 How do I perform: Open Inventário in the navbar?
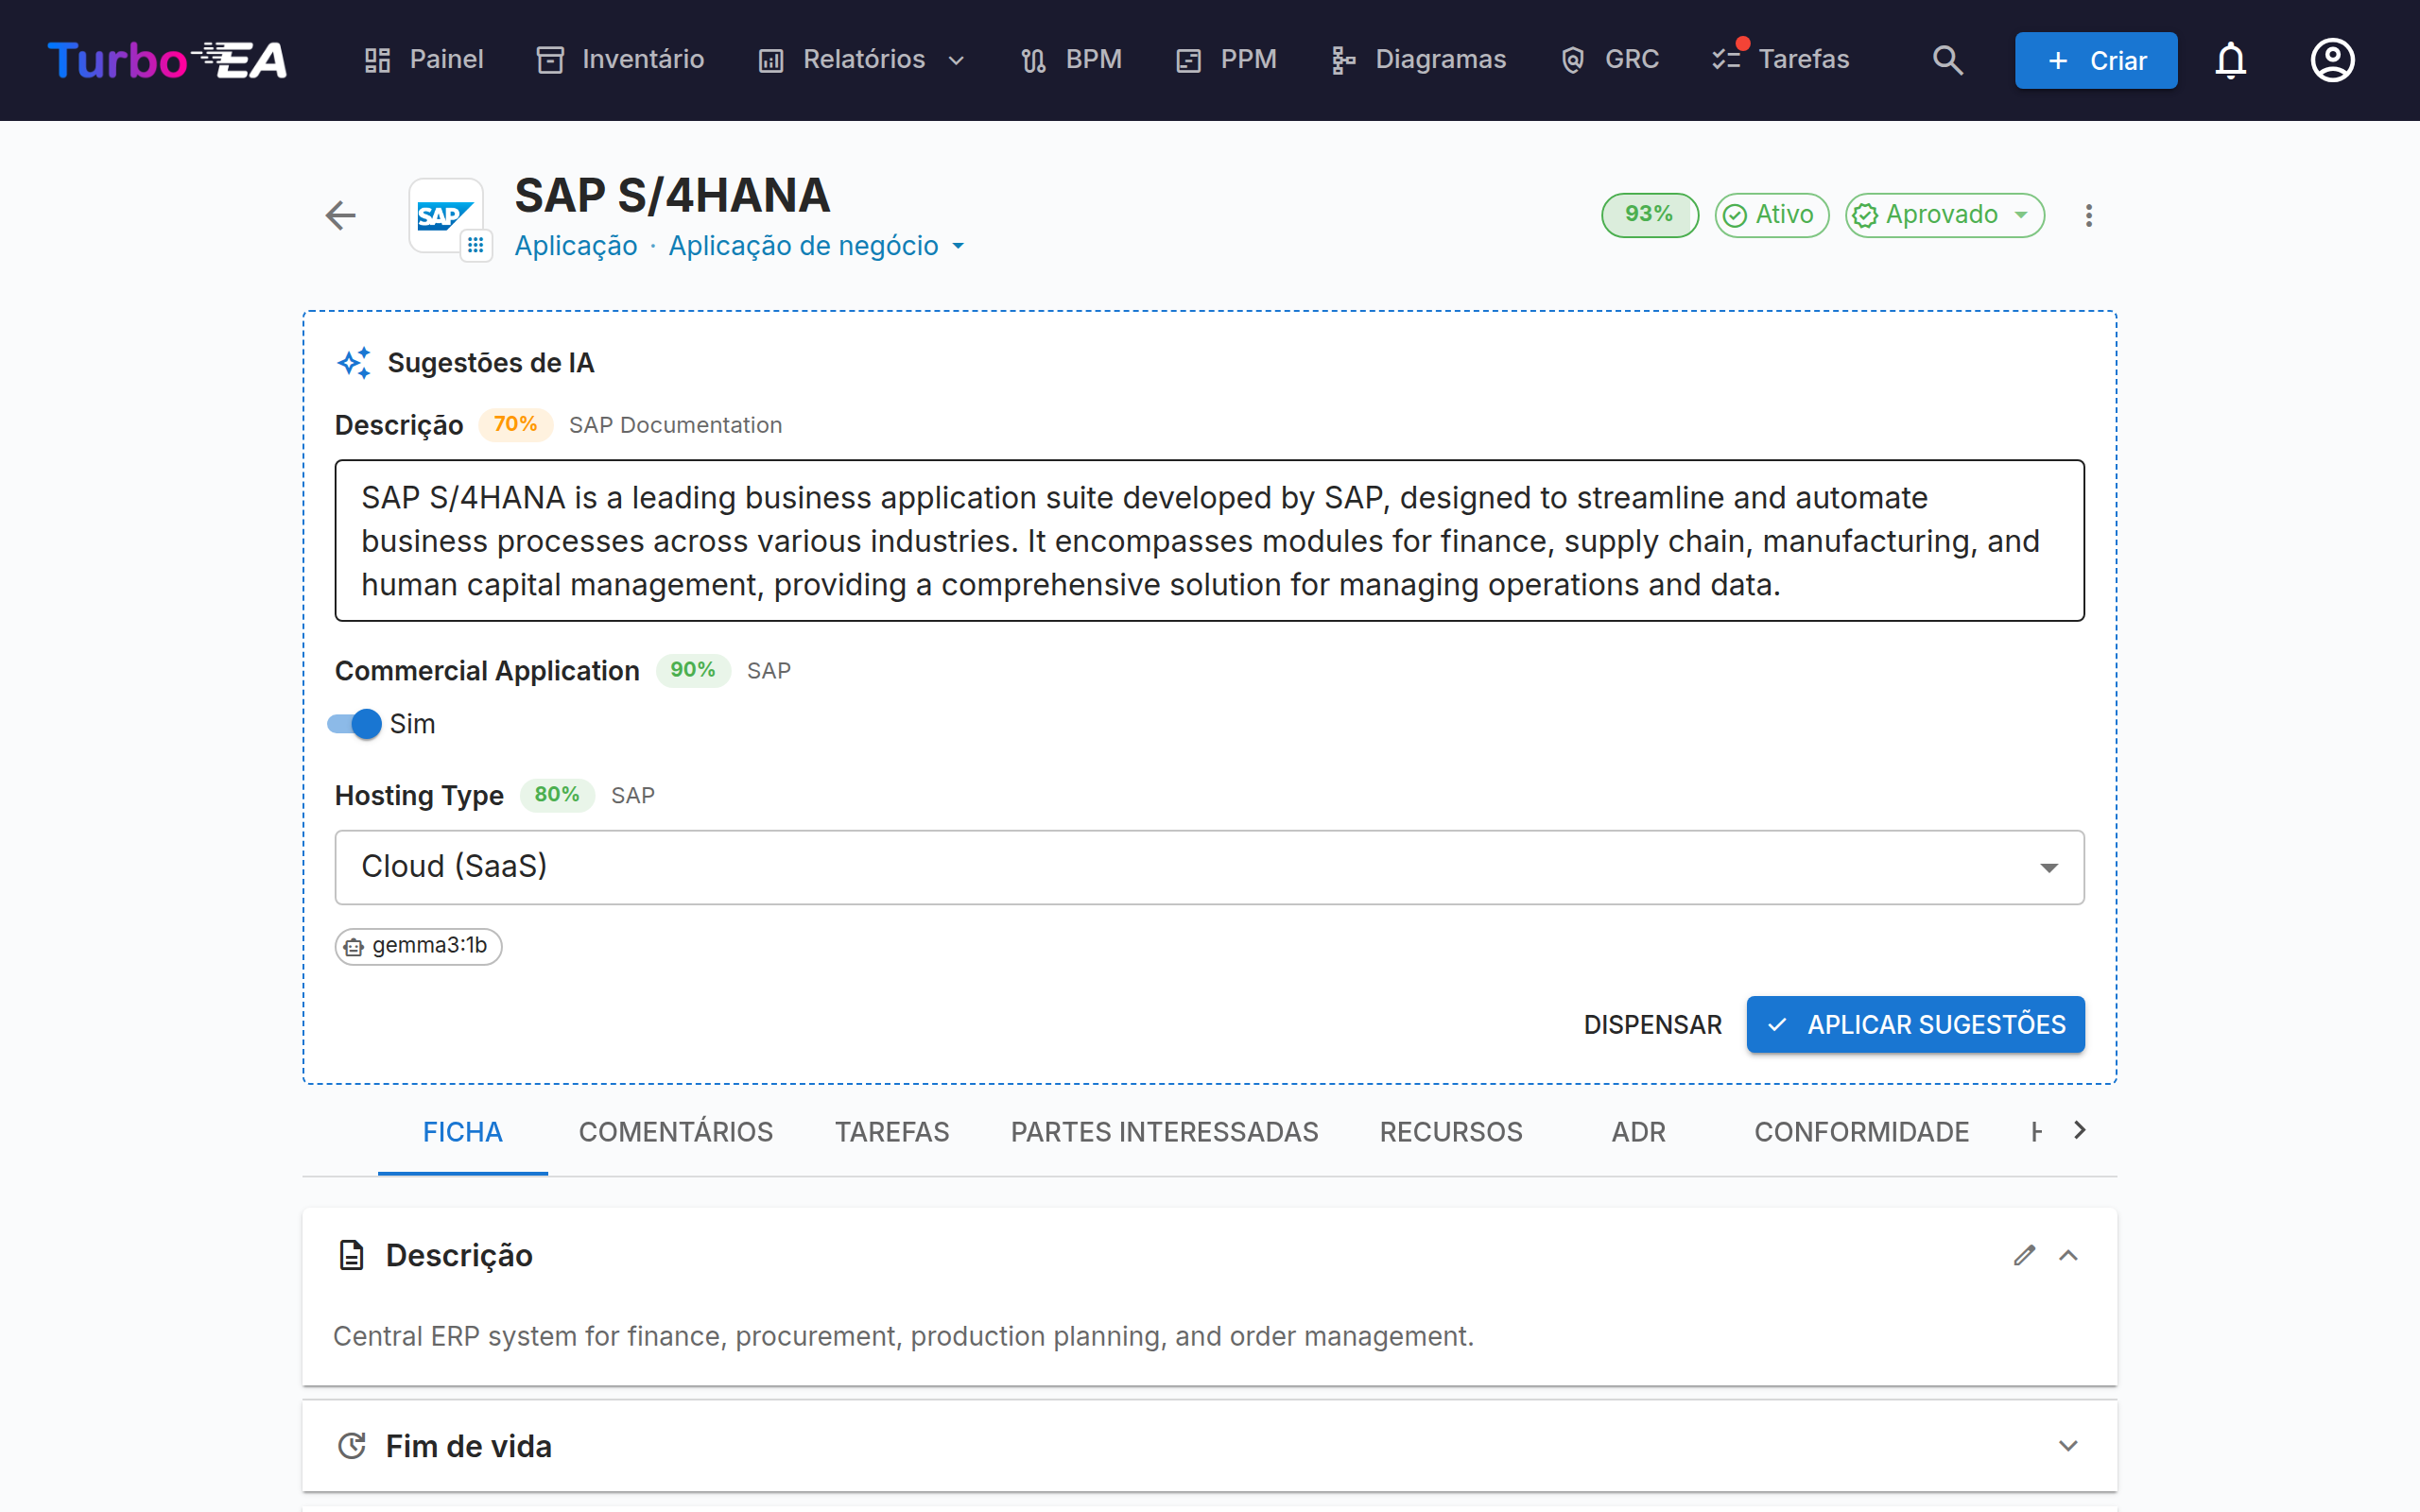point(620,60)
